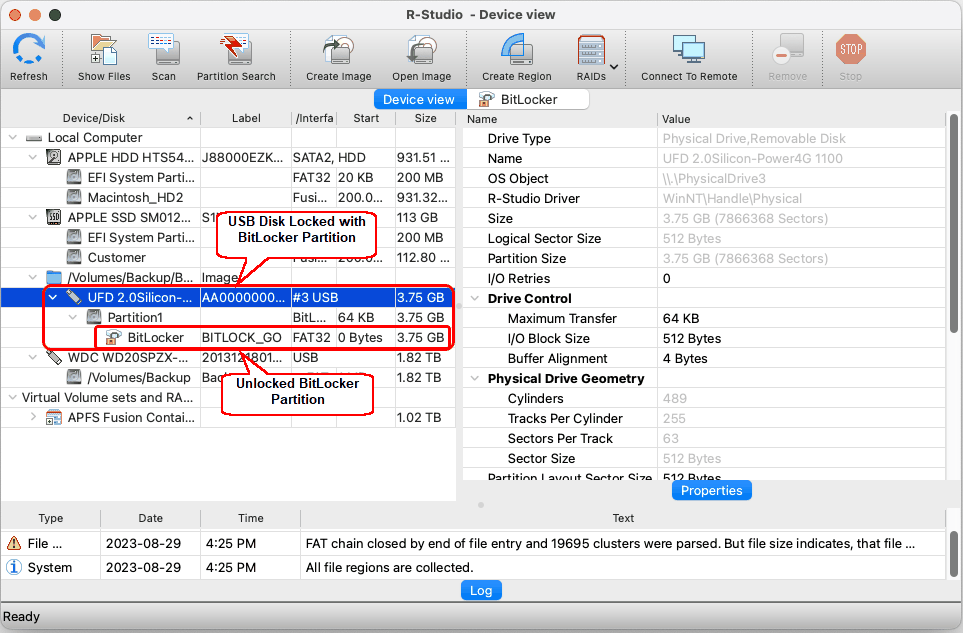The image size is (963, 633).
Task: Click the /Volumes/Backup/B folder icon
Action: [x=54, y=278]
